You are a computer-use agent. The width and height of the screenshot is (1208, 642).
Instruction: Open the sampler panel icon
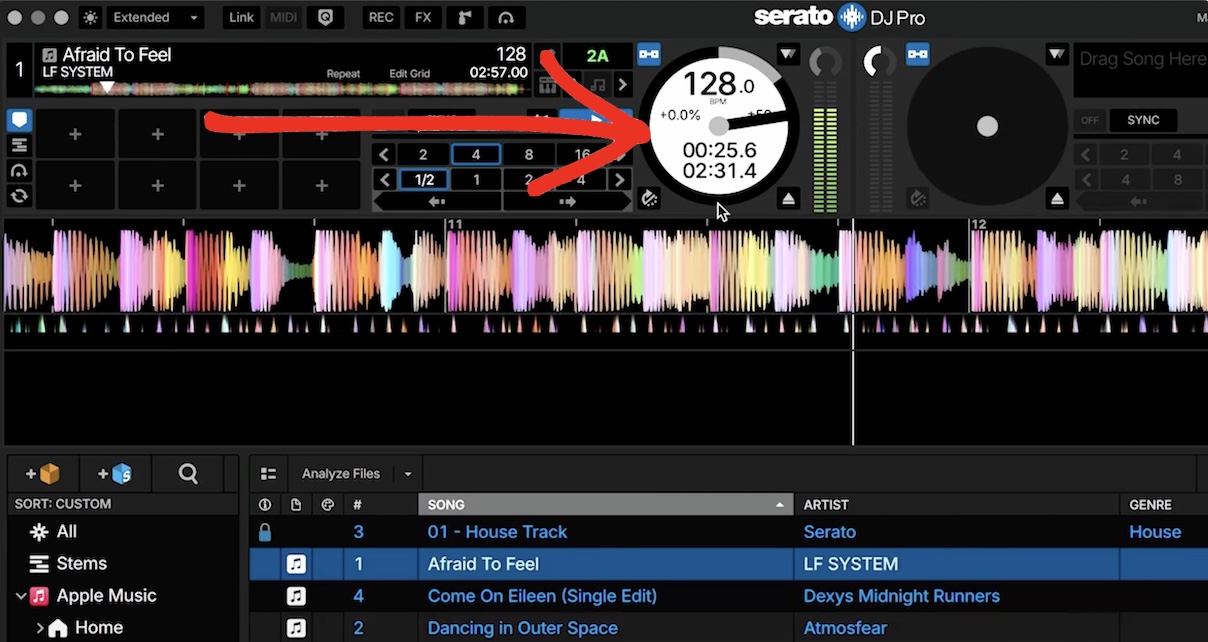pos(464,17)
